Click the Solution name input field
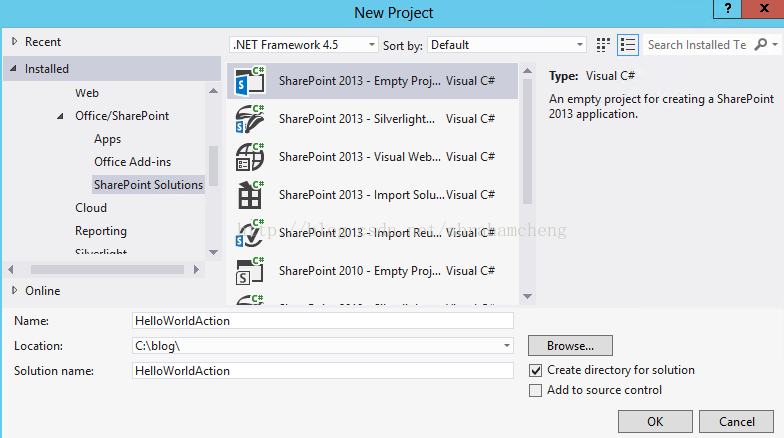 (x=322, y=370)
